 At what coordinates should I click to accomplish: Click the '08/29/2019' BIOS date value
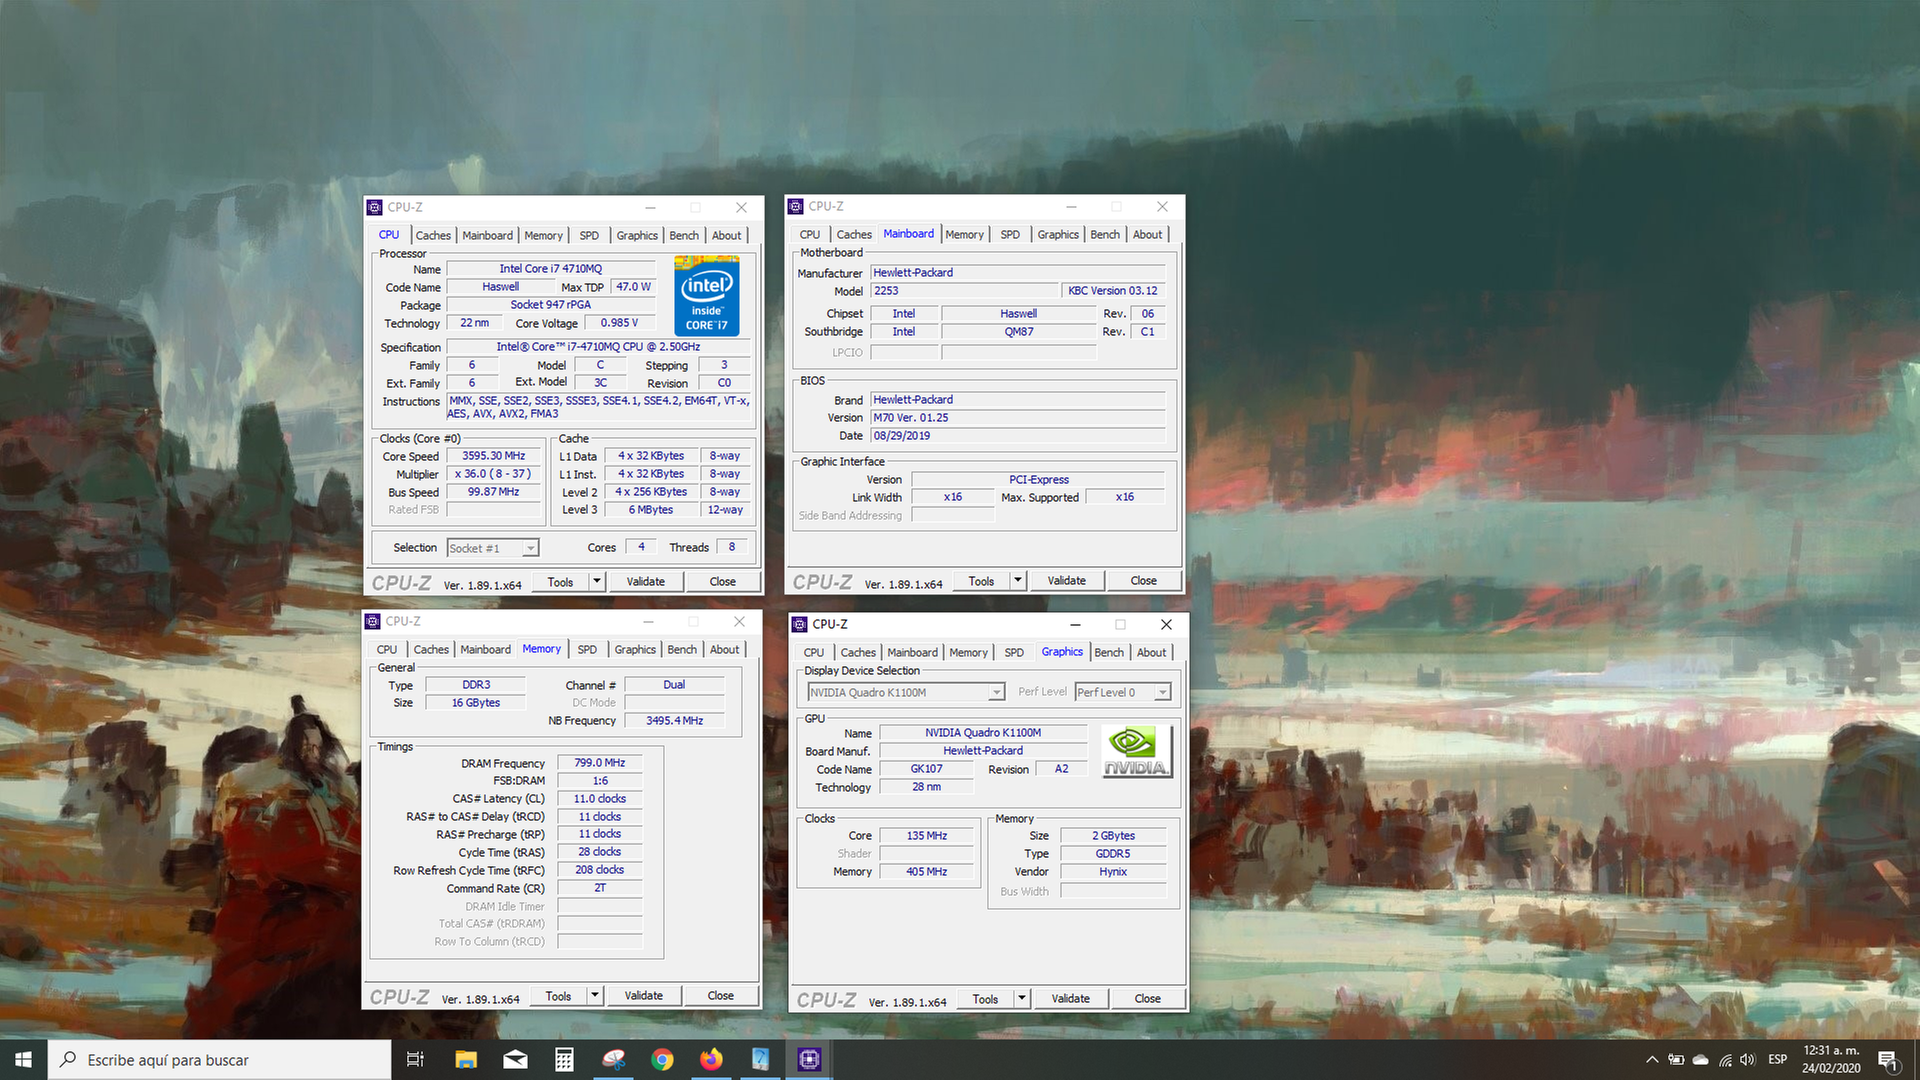tap(1017, 435)
